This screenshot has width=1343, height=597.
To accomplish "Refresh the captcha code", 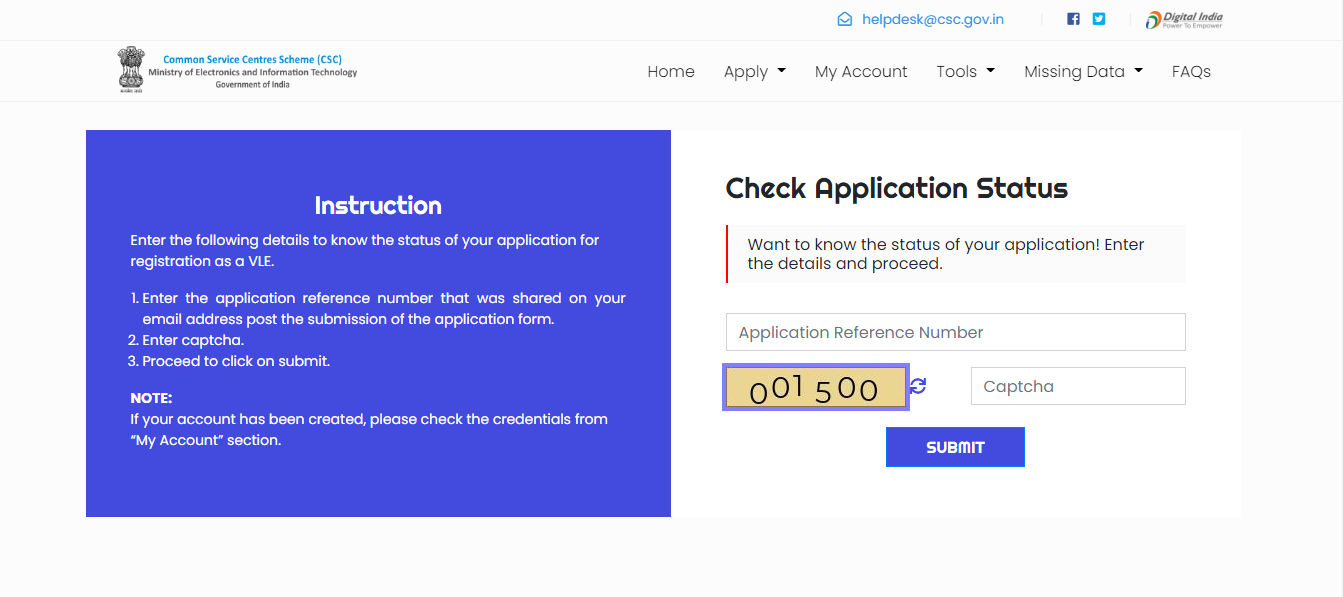I will tap(918, 386).
